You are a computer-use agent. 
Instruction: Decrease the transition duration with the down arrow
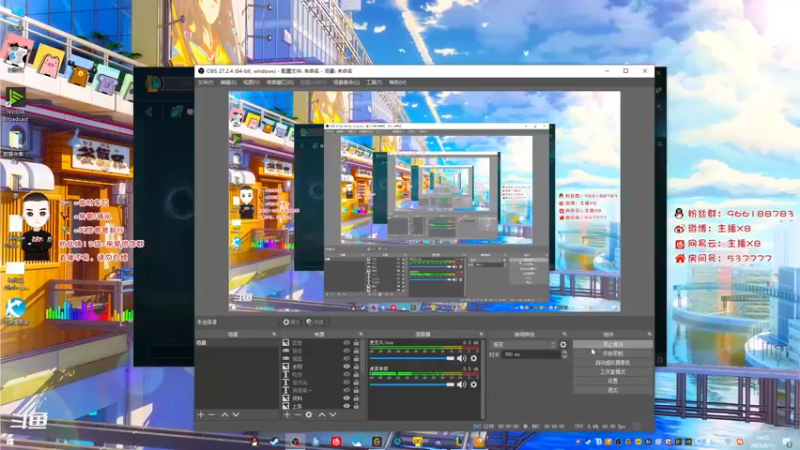(x=564, y=356)
